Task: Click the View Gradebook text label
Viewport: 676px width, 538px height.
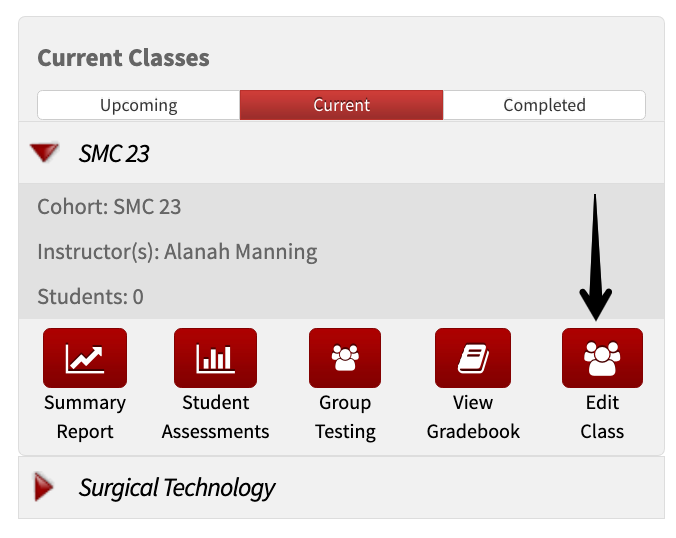Action: (473, 417)
